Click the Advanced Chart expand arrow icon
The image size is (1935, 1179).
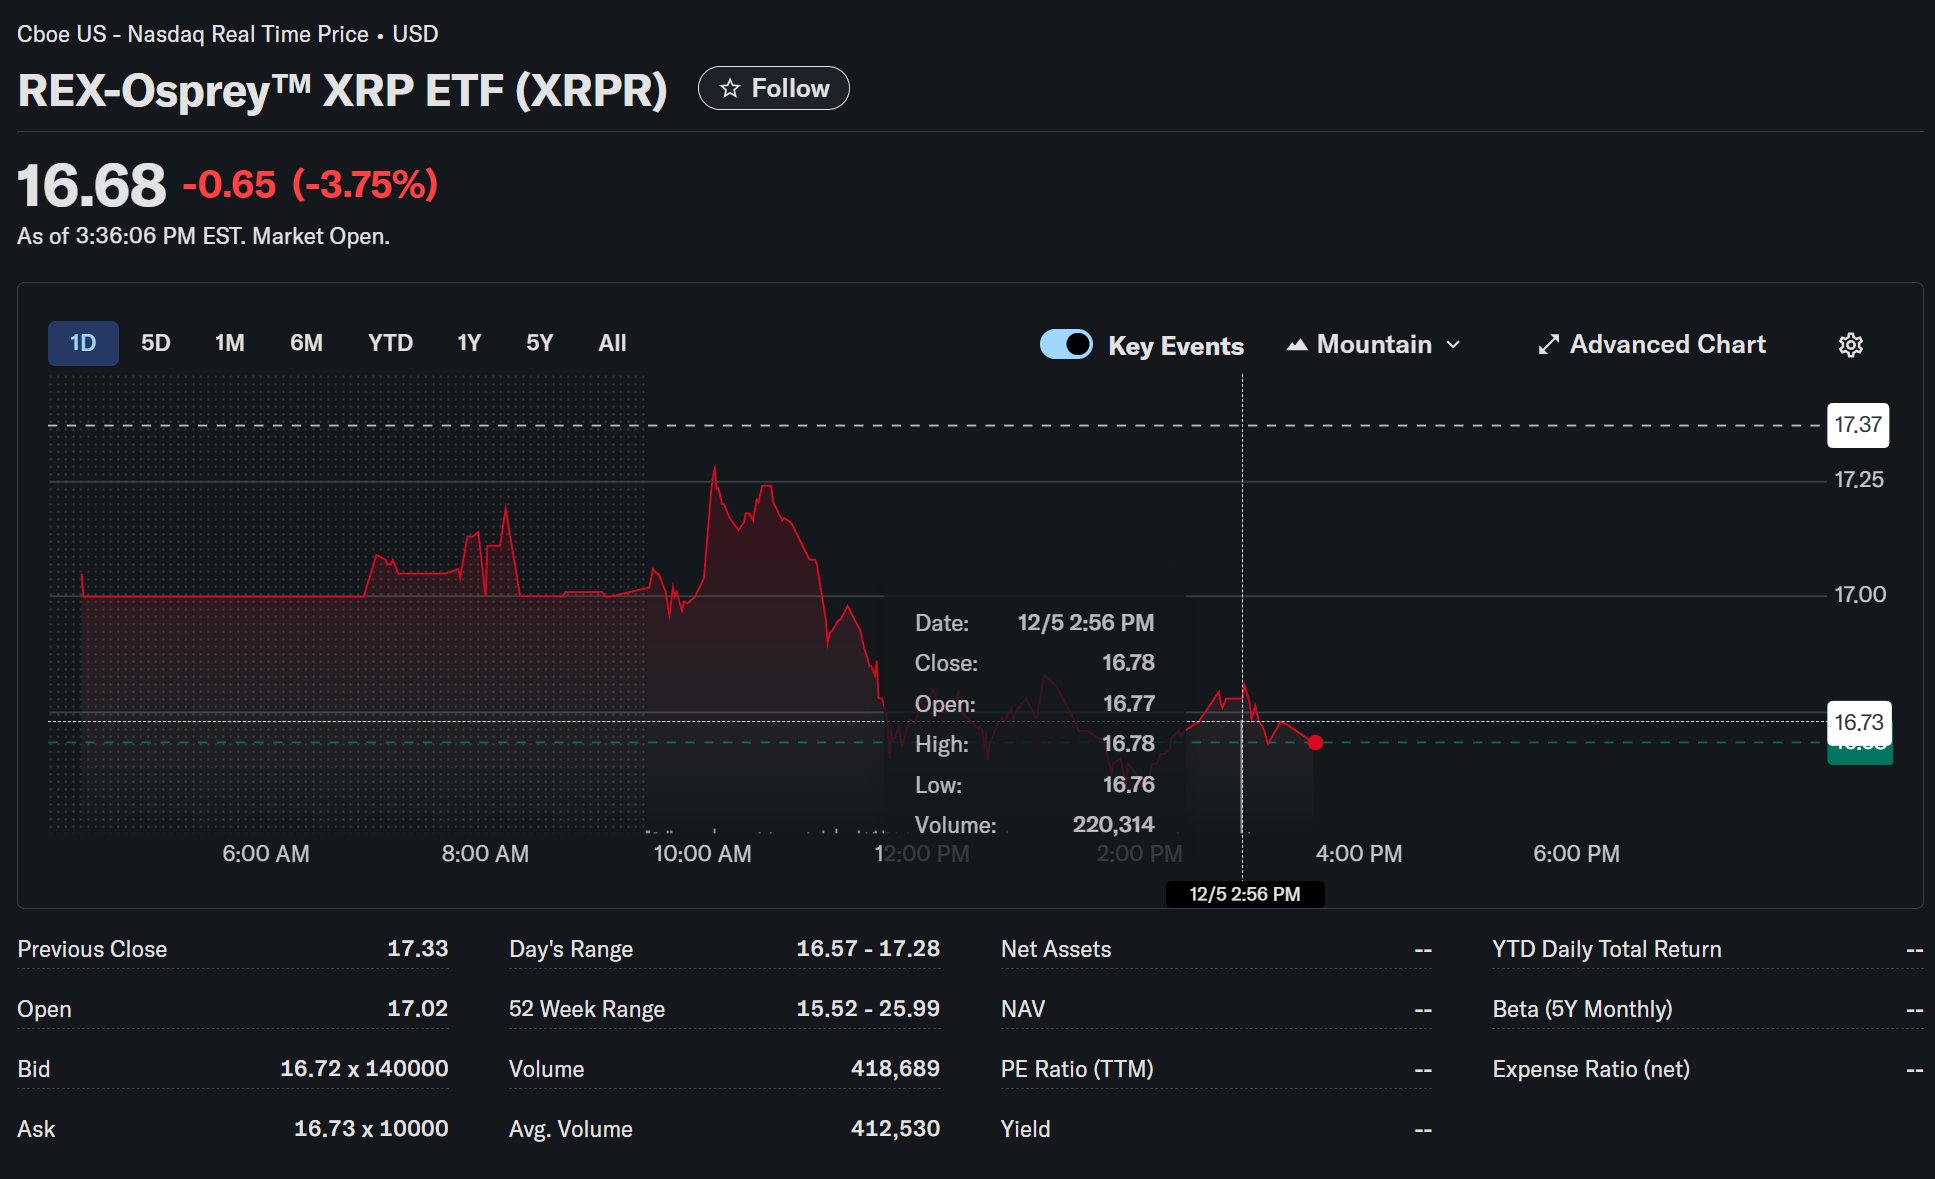[x=1548, y=345]
